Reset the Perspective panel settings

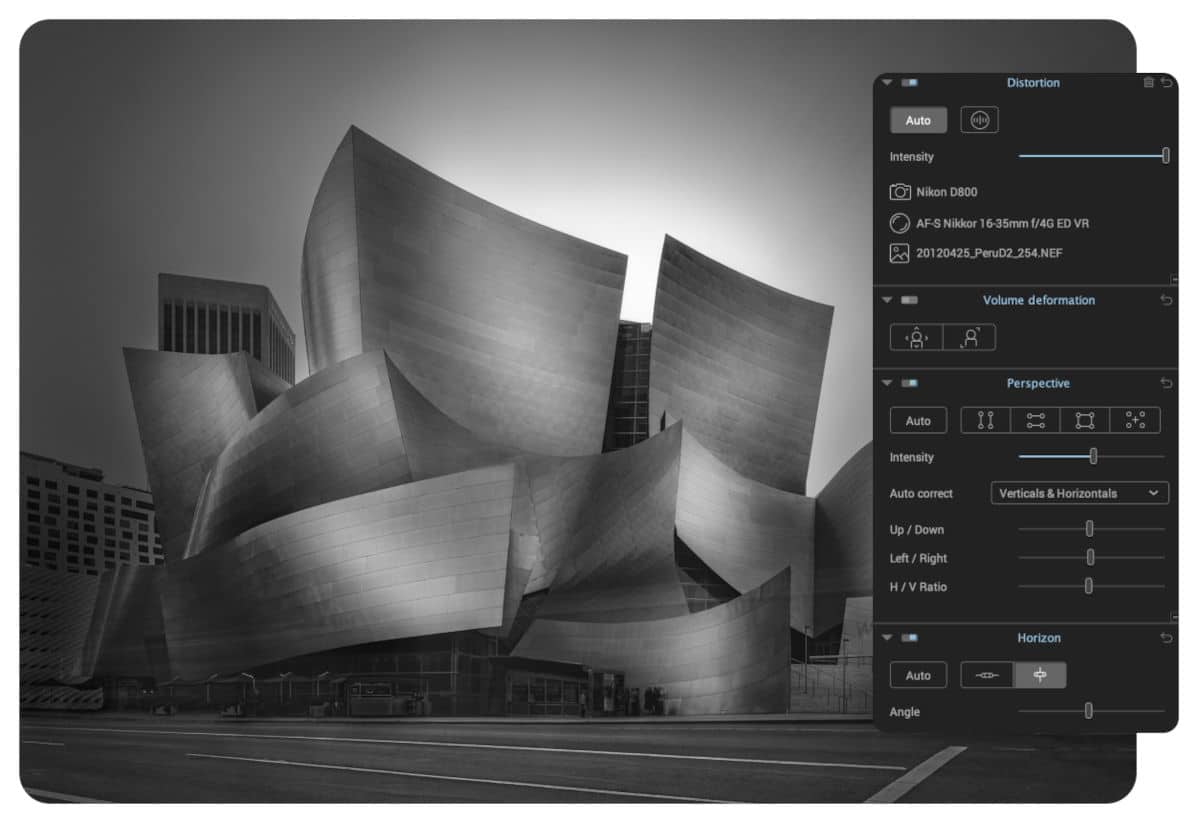(x=1166, y=383)
